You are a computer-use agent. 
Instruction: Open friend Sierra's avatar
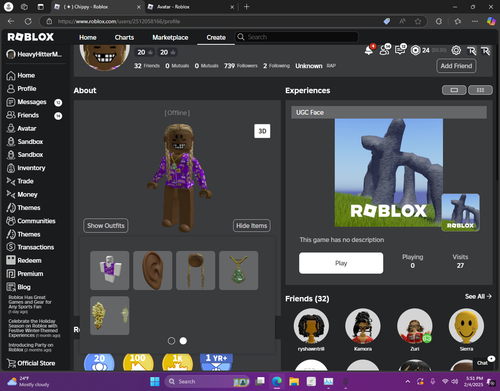click(x=466, y=326)
